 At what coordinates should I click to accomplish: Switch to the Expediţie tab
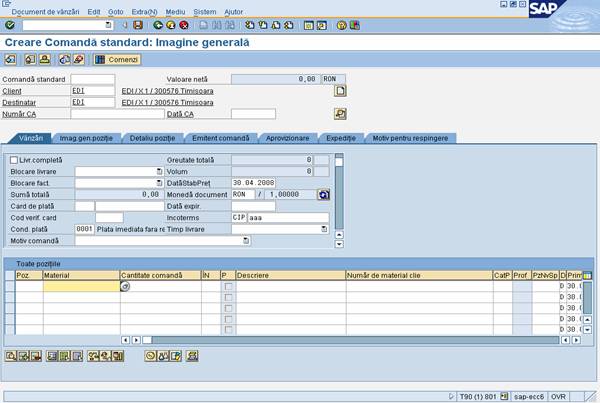pos(341,137)
